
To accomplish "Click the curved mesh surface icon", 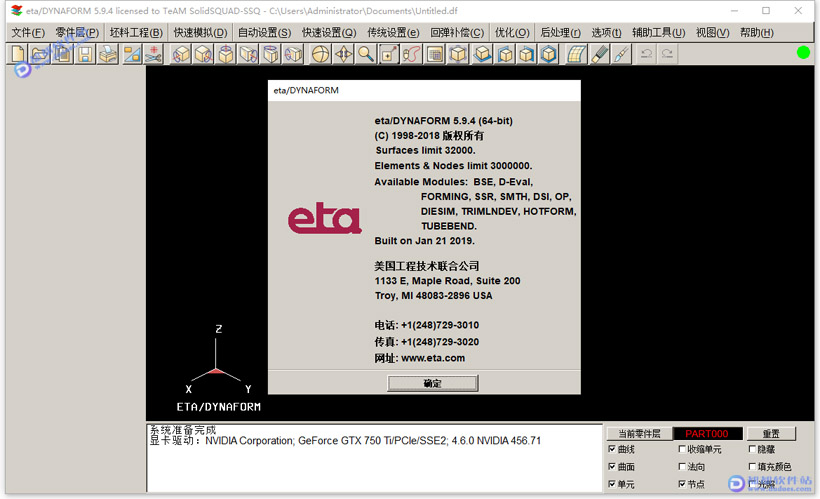I will (576, 54).
